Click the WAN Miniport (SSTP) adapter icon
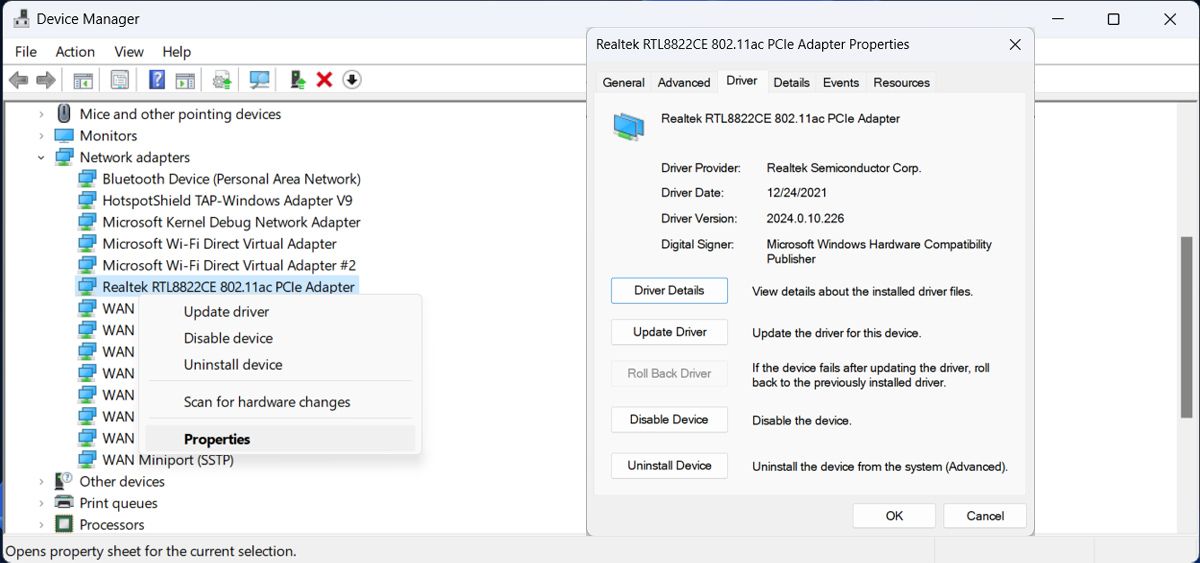This screenshot has width=1200, height=563. (x=88, y=460)
